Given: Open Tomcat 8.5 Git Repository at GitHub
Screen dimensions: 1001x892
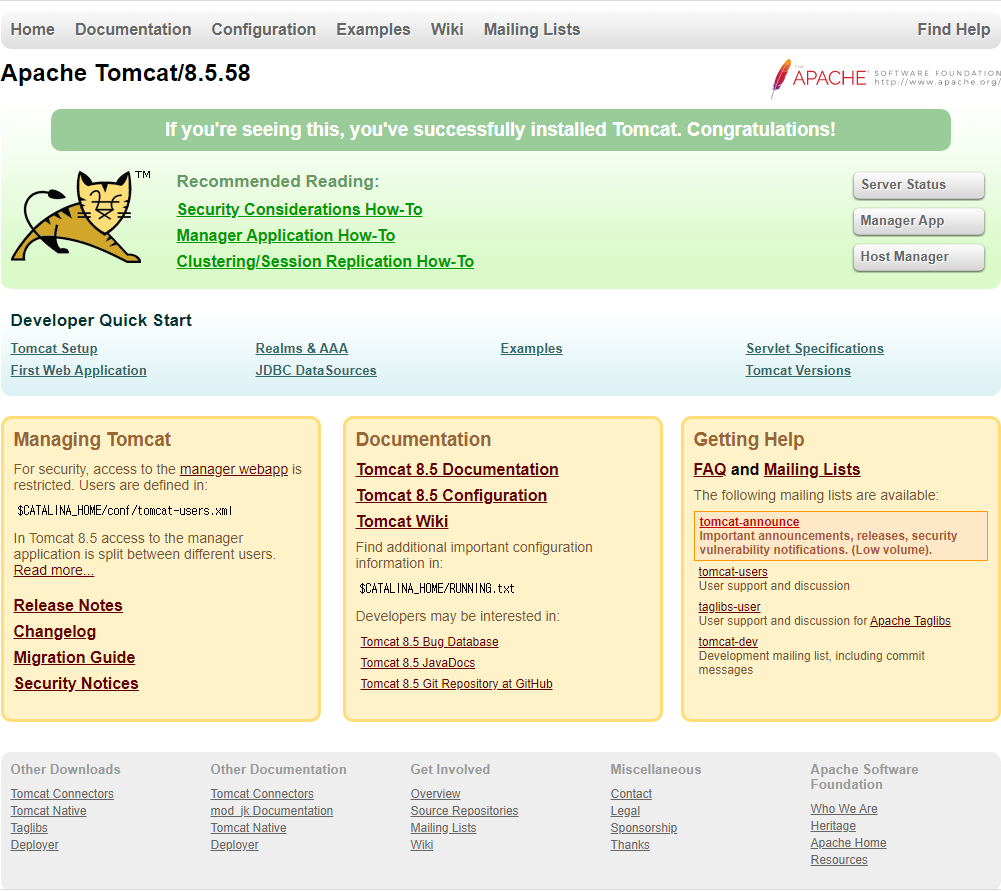Looking at the screenshot, I should (x=456, y=684).
